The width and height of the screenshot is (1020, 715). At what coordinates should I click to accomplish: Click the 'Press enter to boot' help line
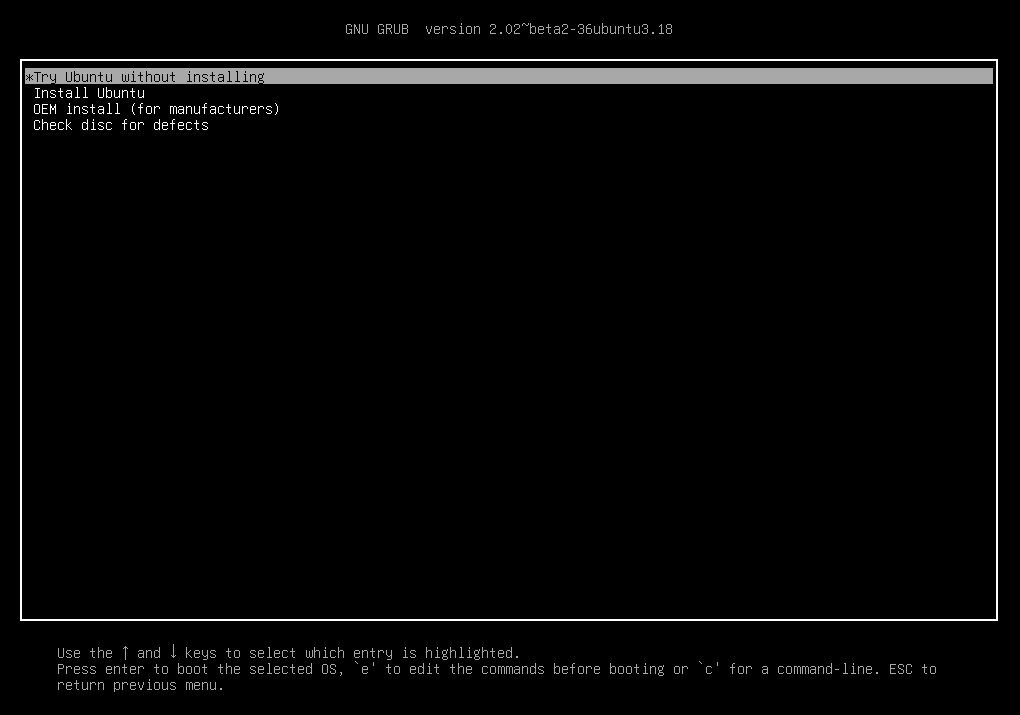click(496, 669)
